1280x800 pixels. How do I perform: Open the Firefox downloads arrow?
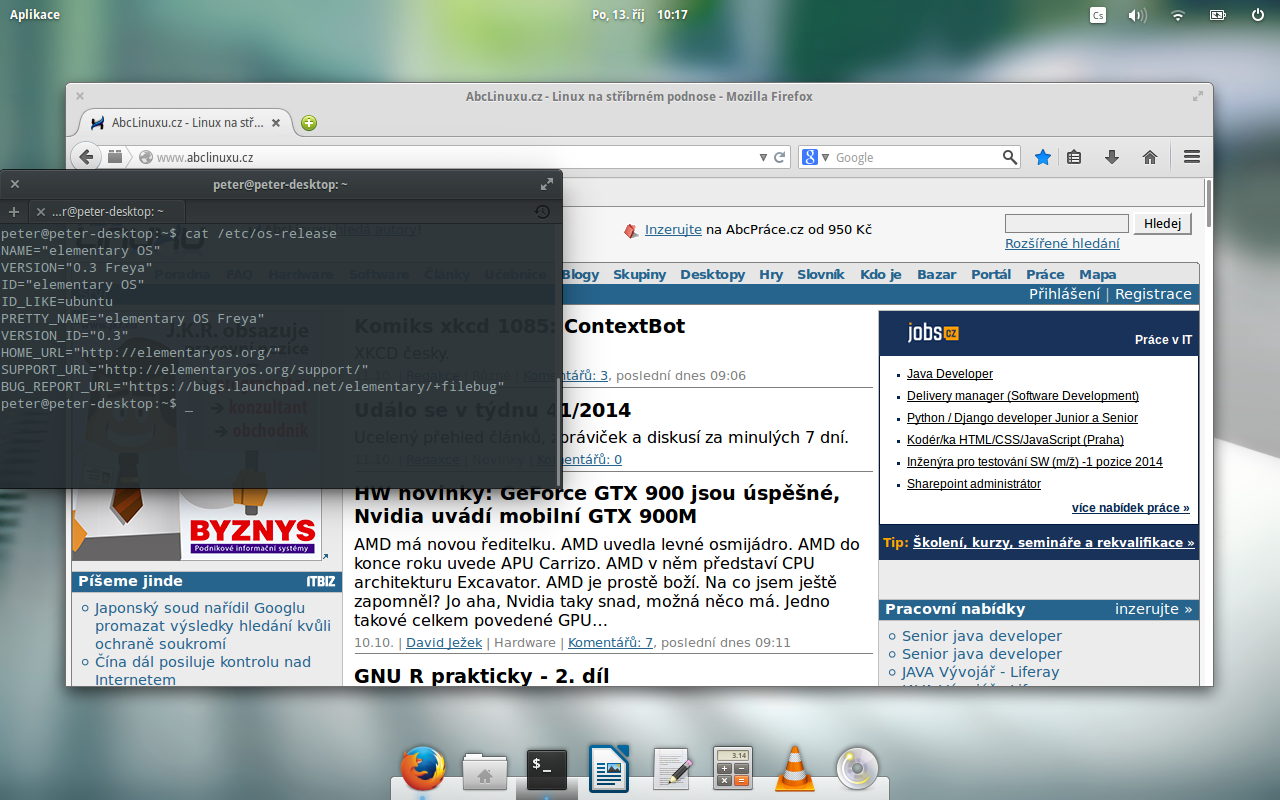(x=1111, y=157)
